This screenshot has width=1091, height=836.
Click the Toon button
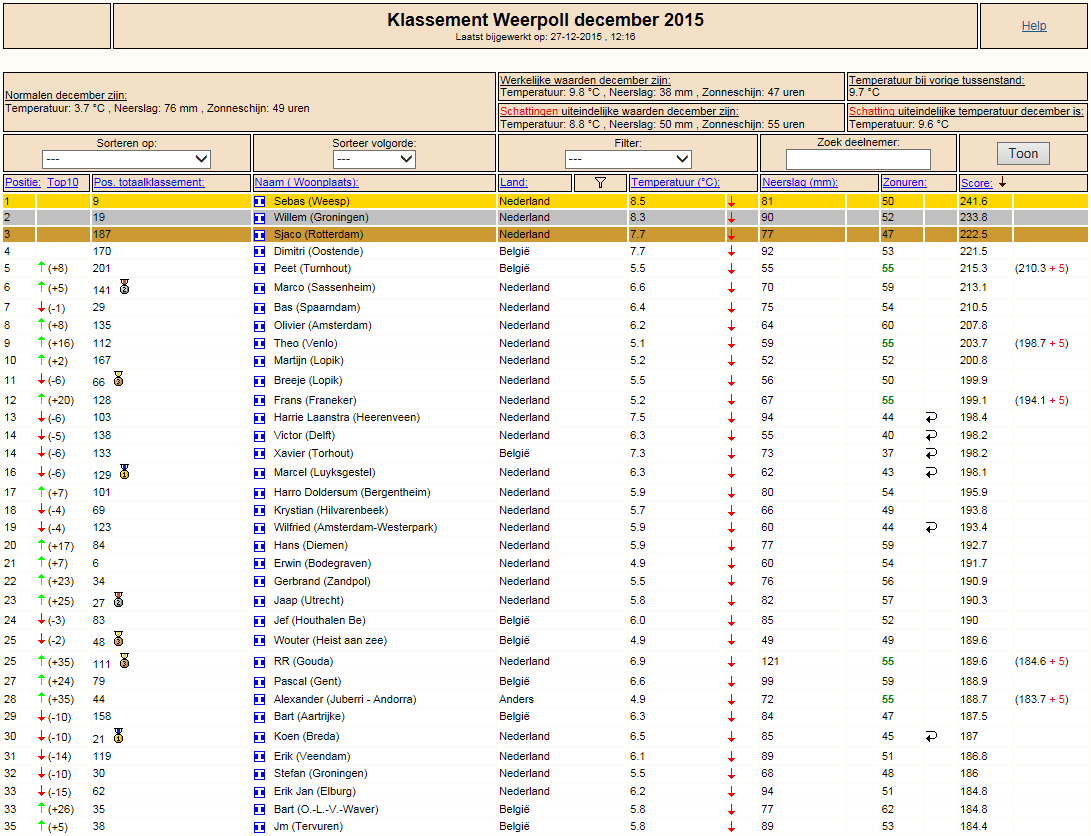point(1023,154)
